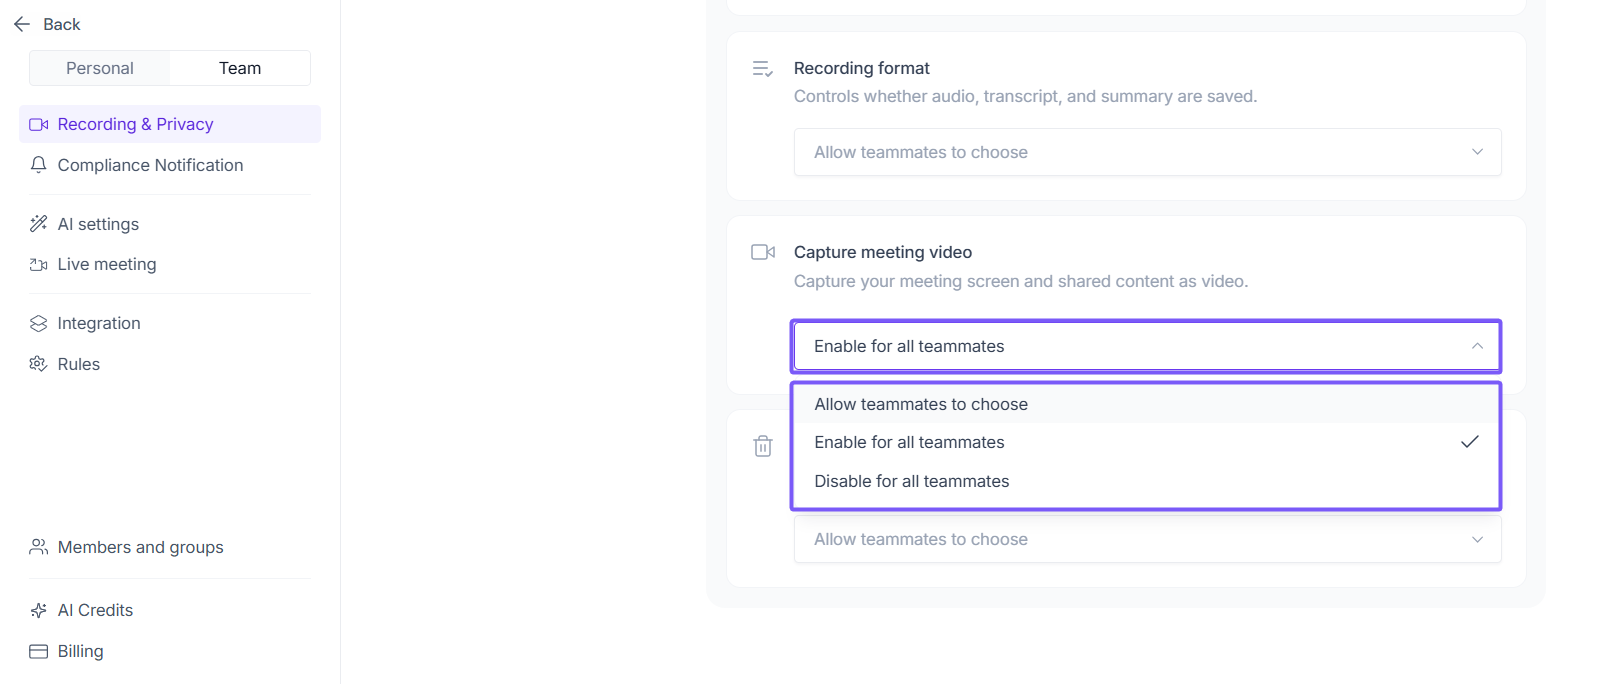
Task: Click the Integration layers icon
Action: [39, 323]
